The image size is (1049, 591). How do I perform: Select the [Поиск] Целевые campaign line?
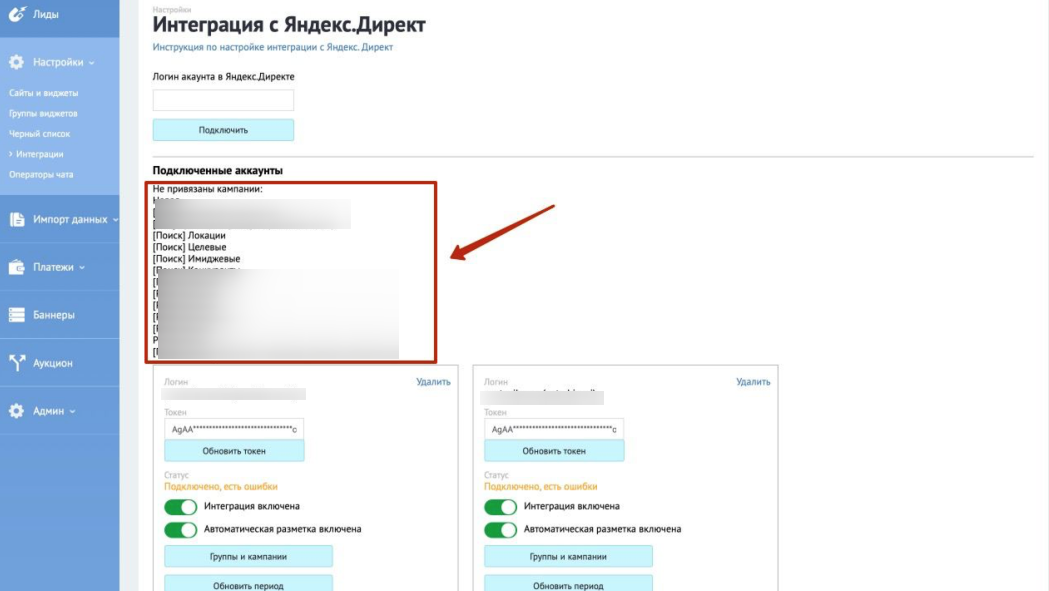tap(189, 247)
